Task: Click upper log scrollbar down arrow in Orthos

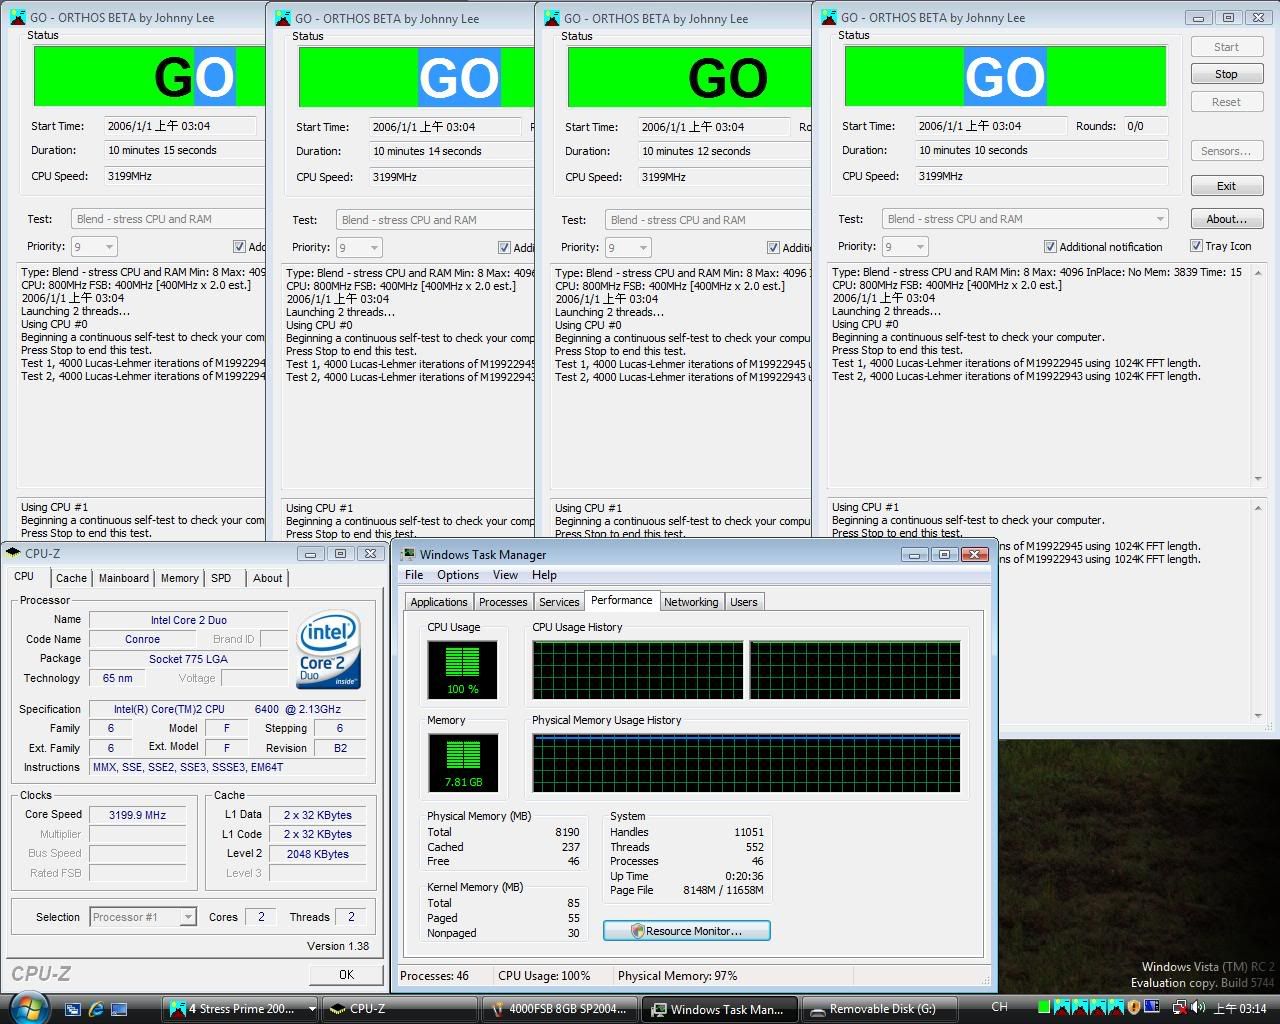Action: click(1258, 479)
